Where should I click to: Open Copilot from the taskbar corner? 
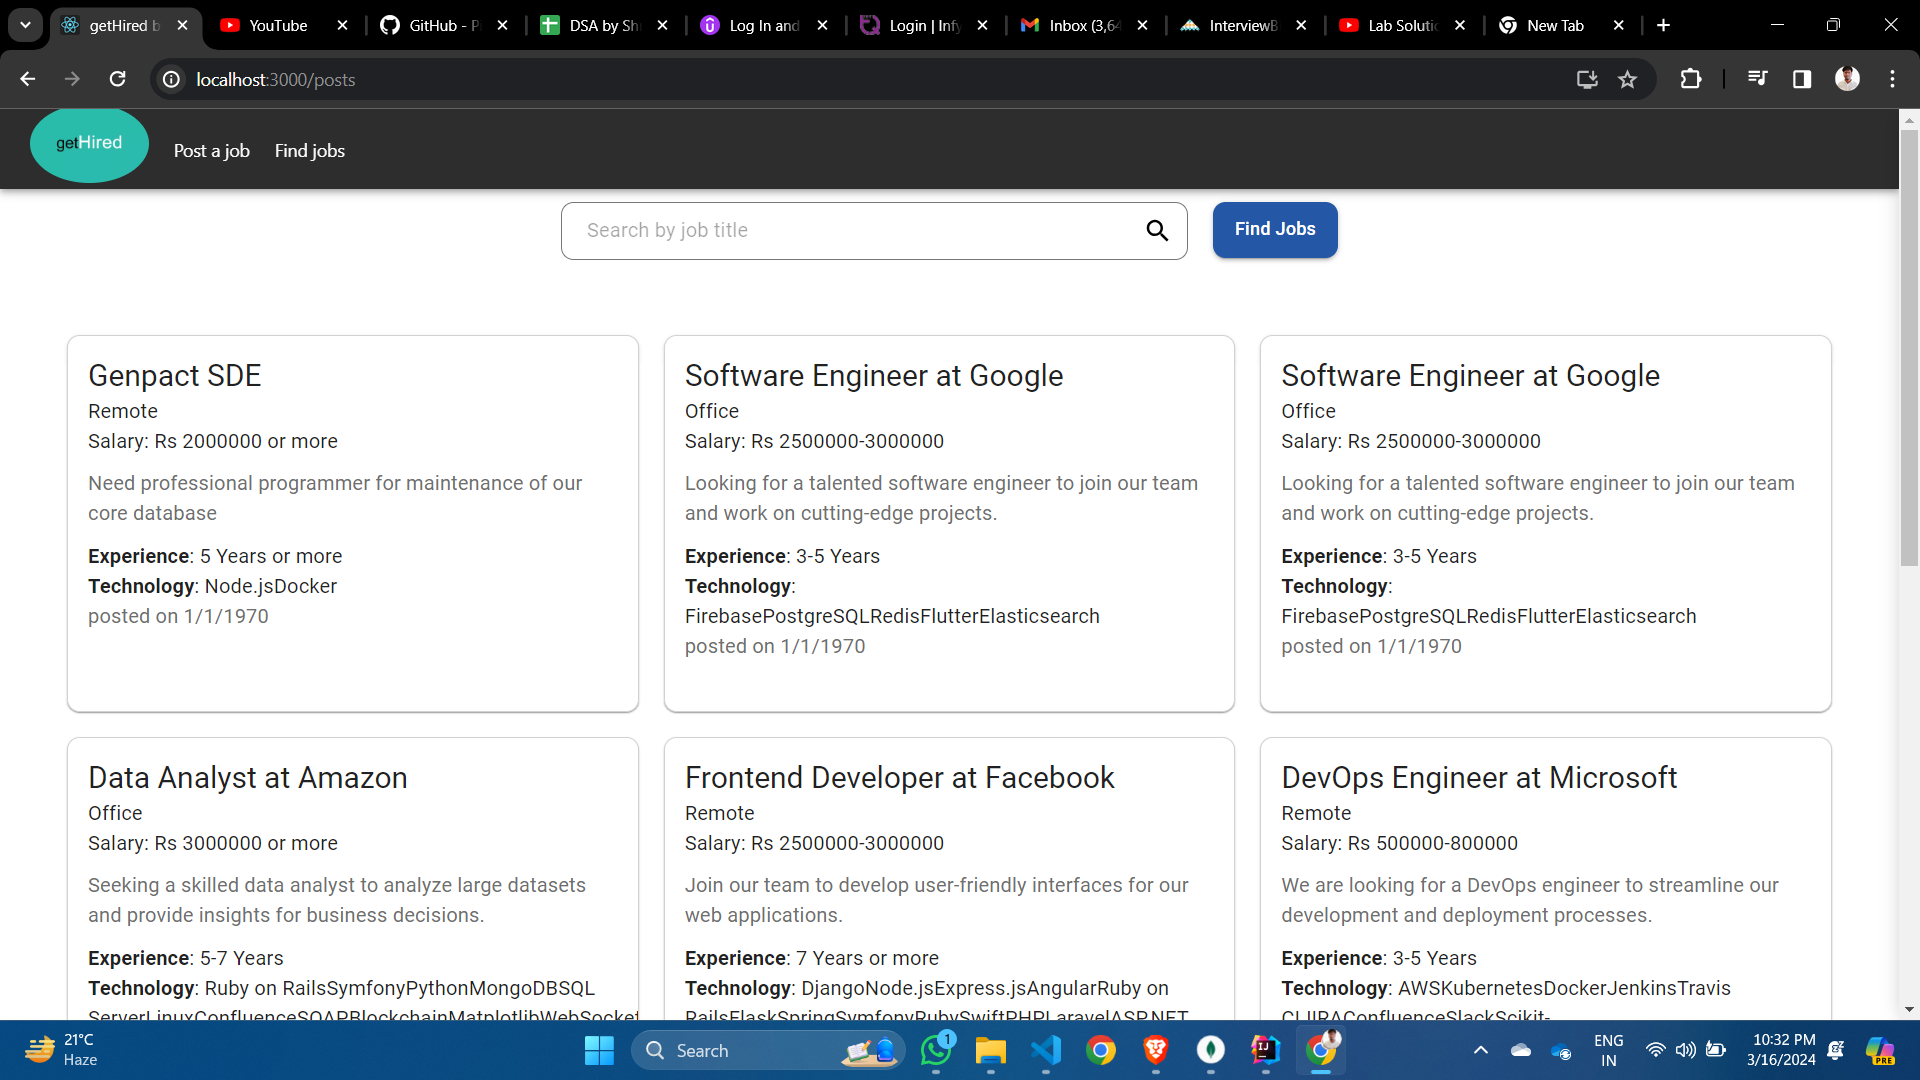coord(1880,1050)
